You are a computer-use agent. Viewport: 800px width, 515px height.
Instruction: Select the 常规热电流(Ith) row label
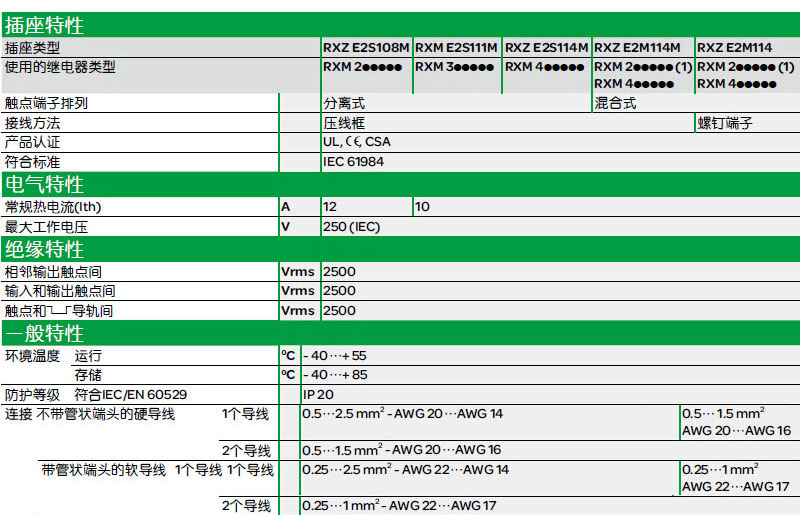point(53,207)
